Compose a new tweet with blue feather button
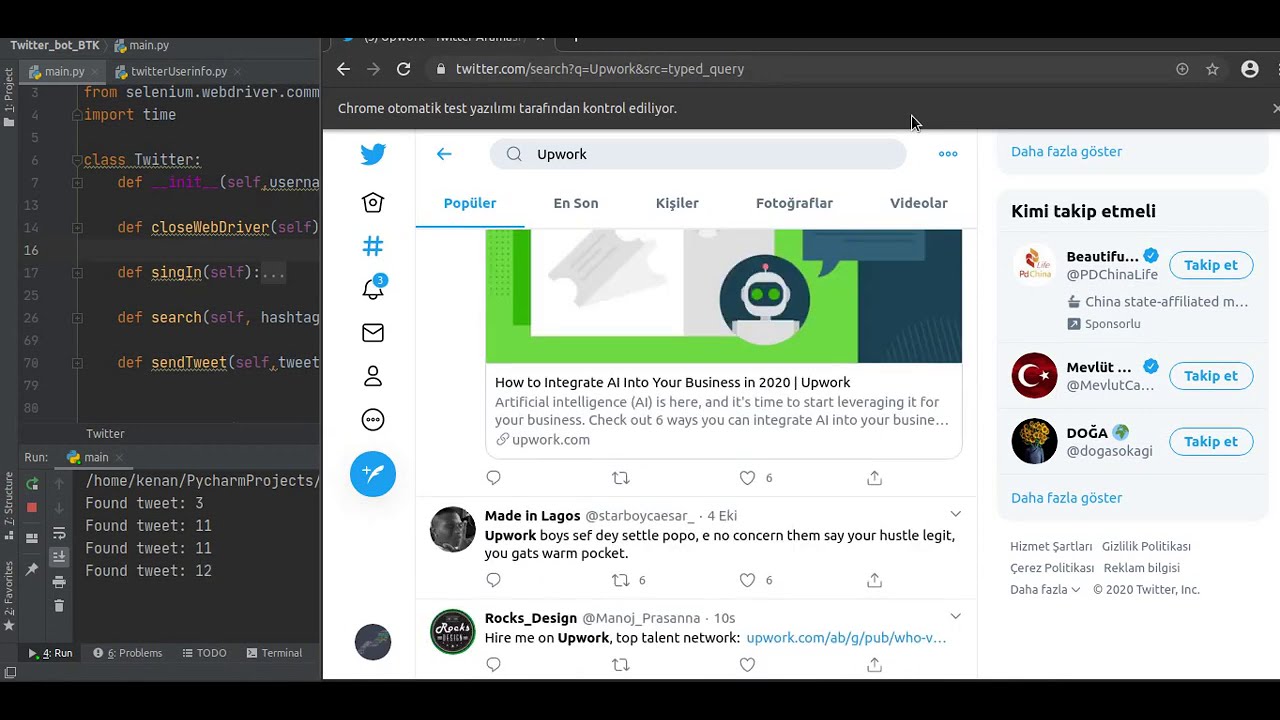Screen dimensions: 1280x720 click(x=373, y=473)
